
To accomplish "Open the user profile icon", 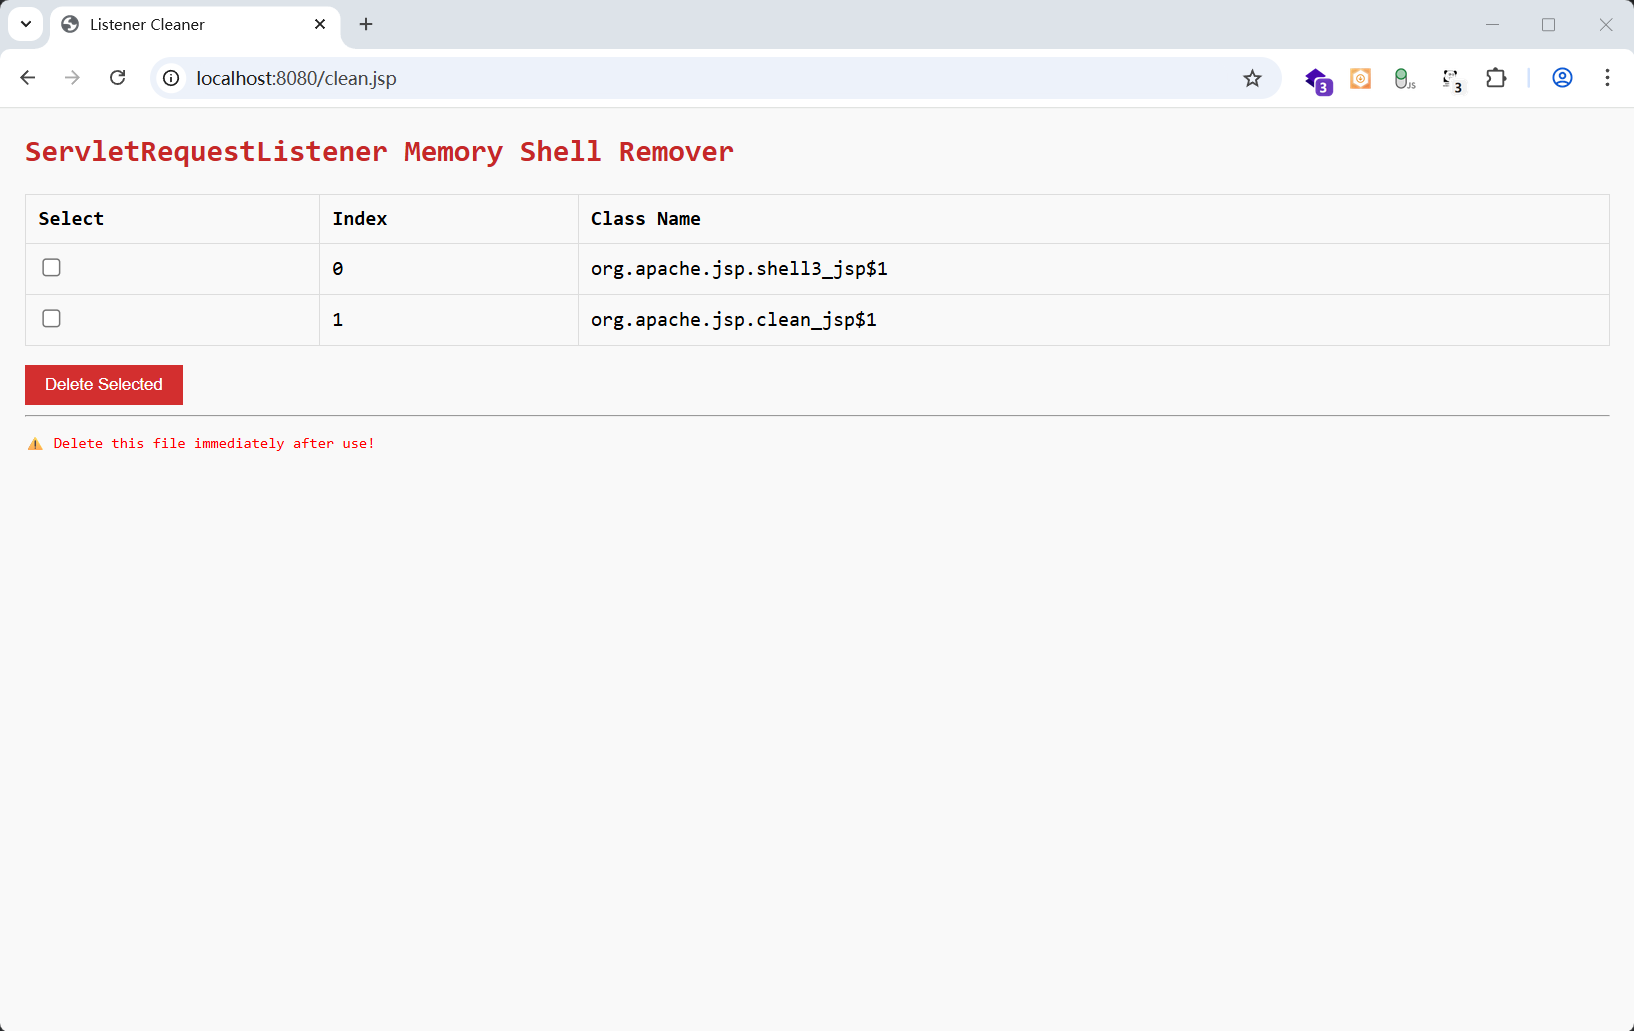I will pyautogui.click(x=1562, y=78).
